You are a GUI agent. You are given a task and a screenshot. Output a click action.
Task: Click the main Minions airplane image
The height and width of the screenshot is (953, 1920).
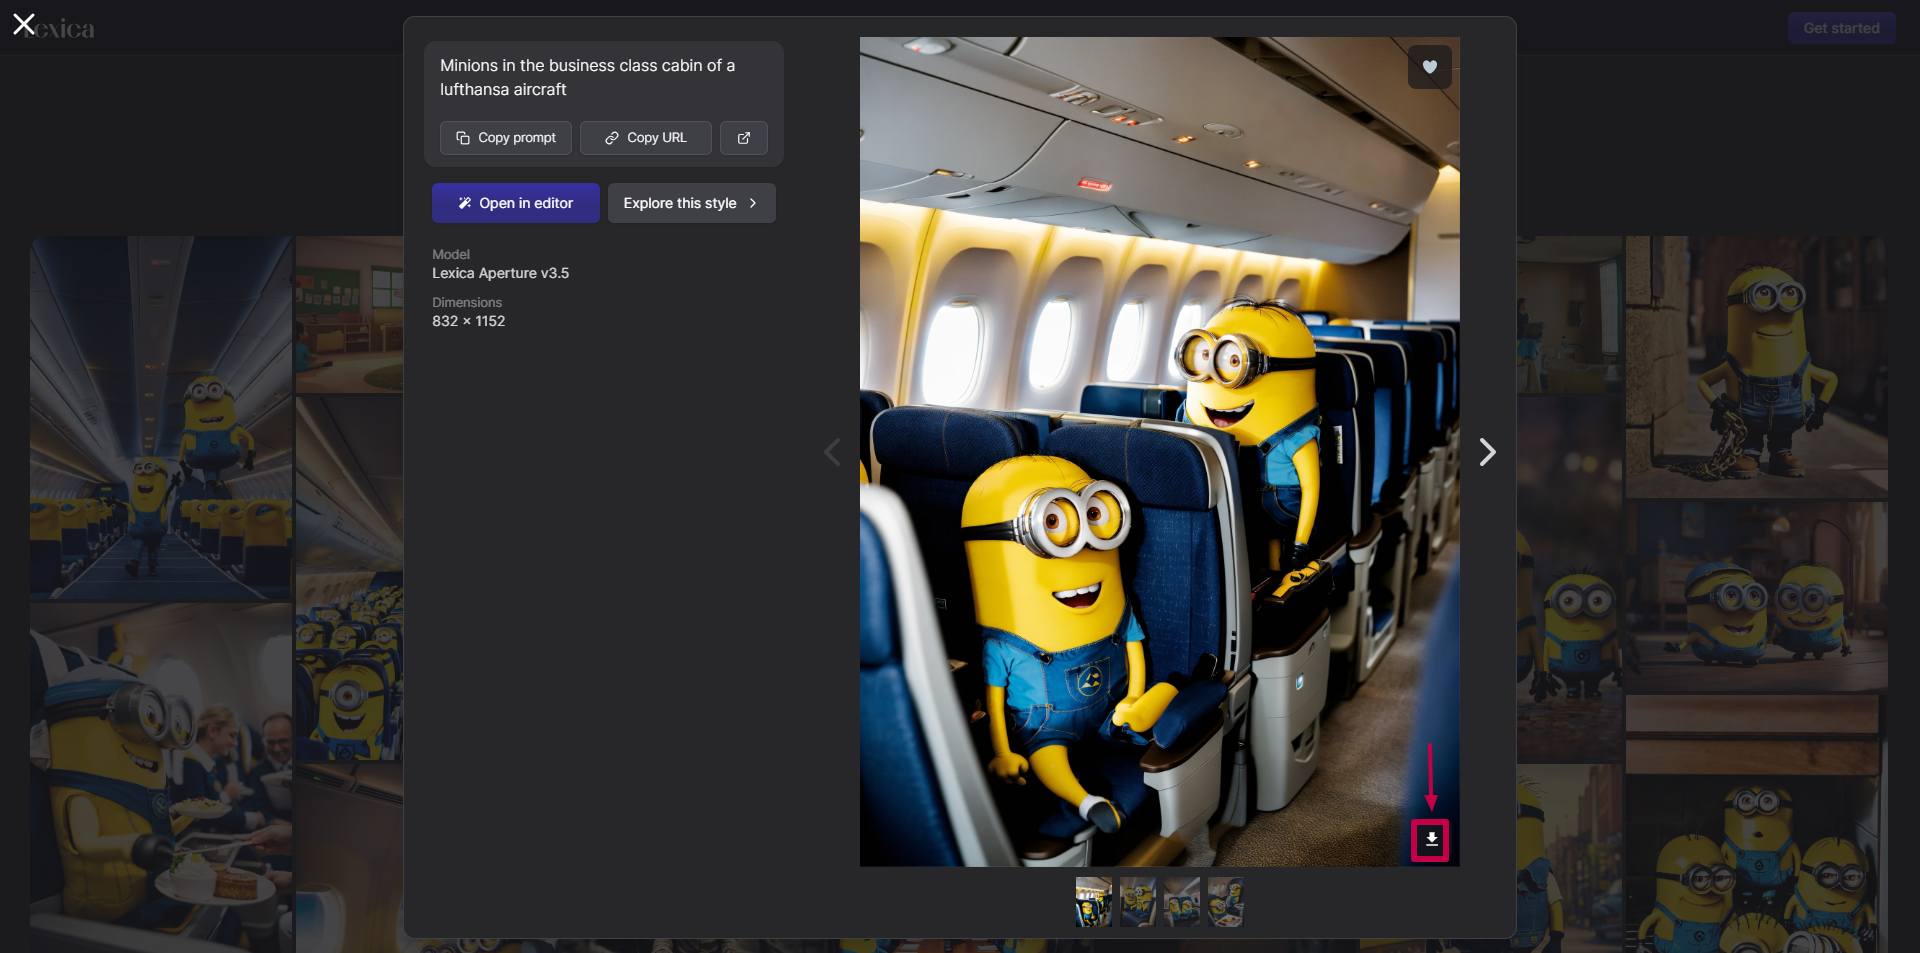[x=1159, y=452]
